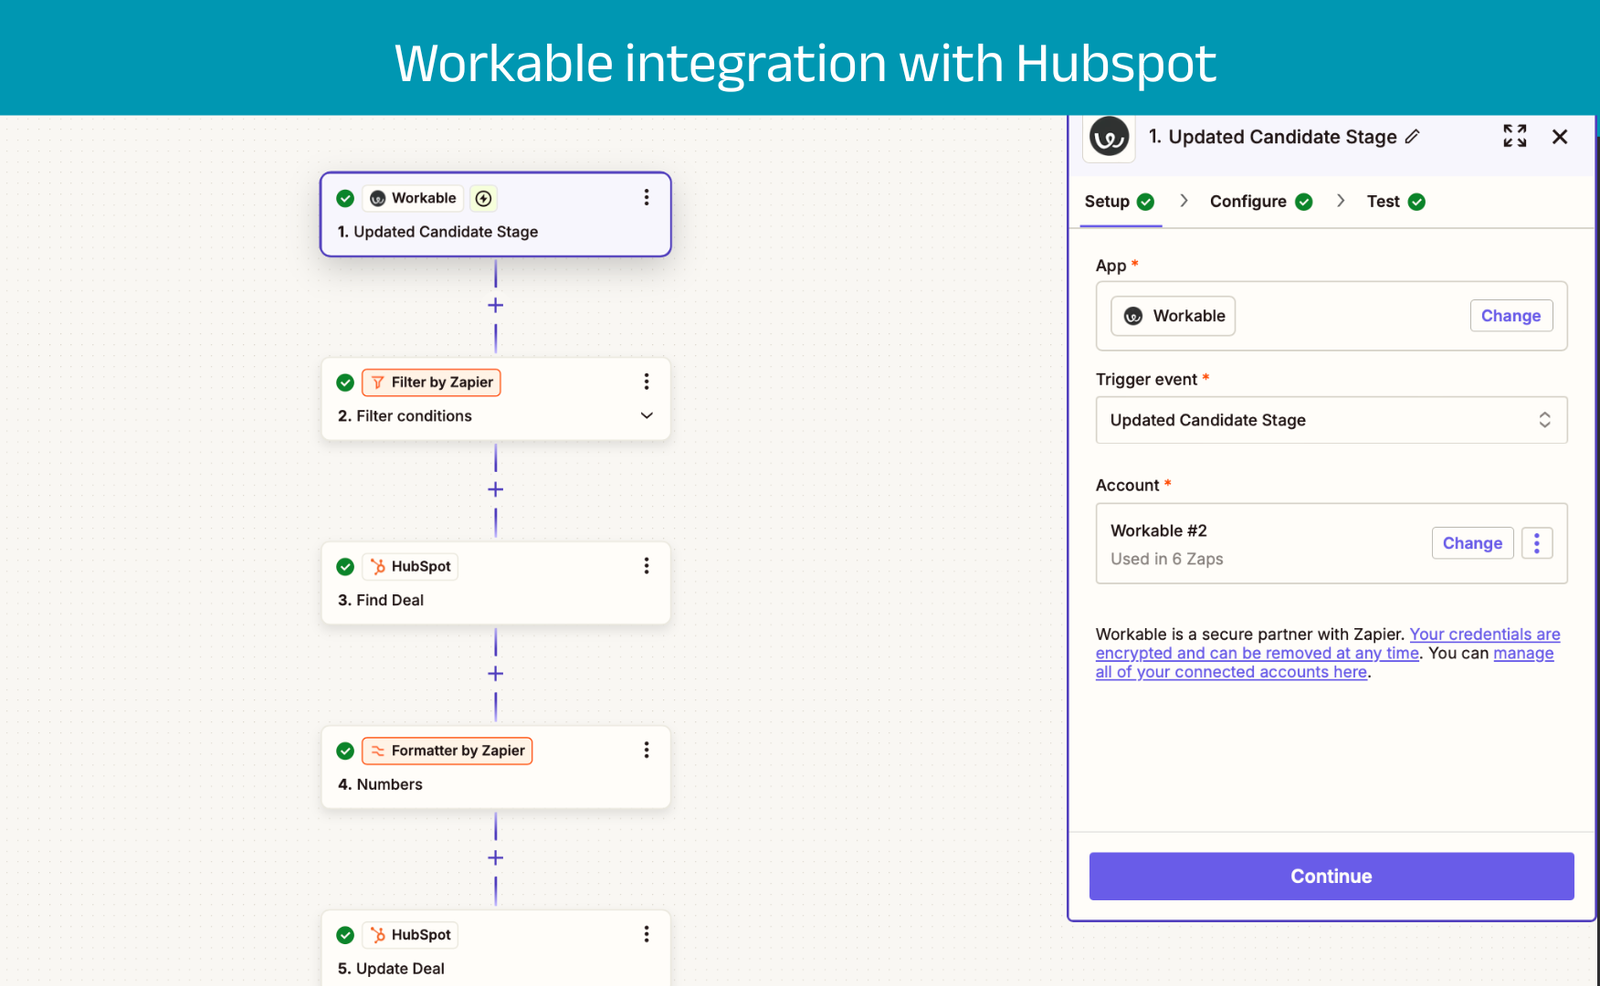
Task: Click the Formatter by Zapier badge
Action: pyautogui.click(x=447, y=750)
